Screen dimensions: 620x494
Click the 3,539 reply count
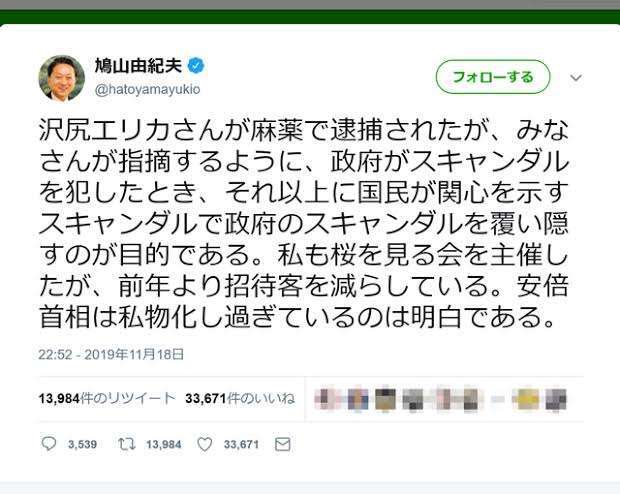(82, 445)
